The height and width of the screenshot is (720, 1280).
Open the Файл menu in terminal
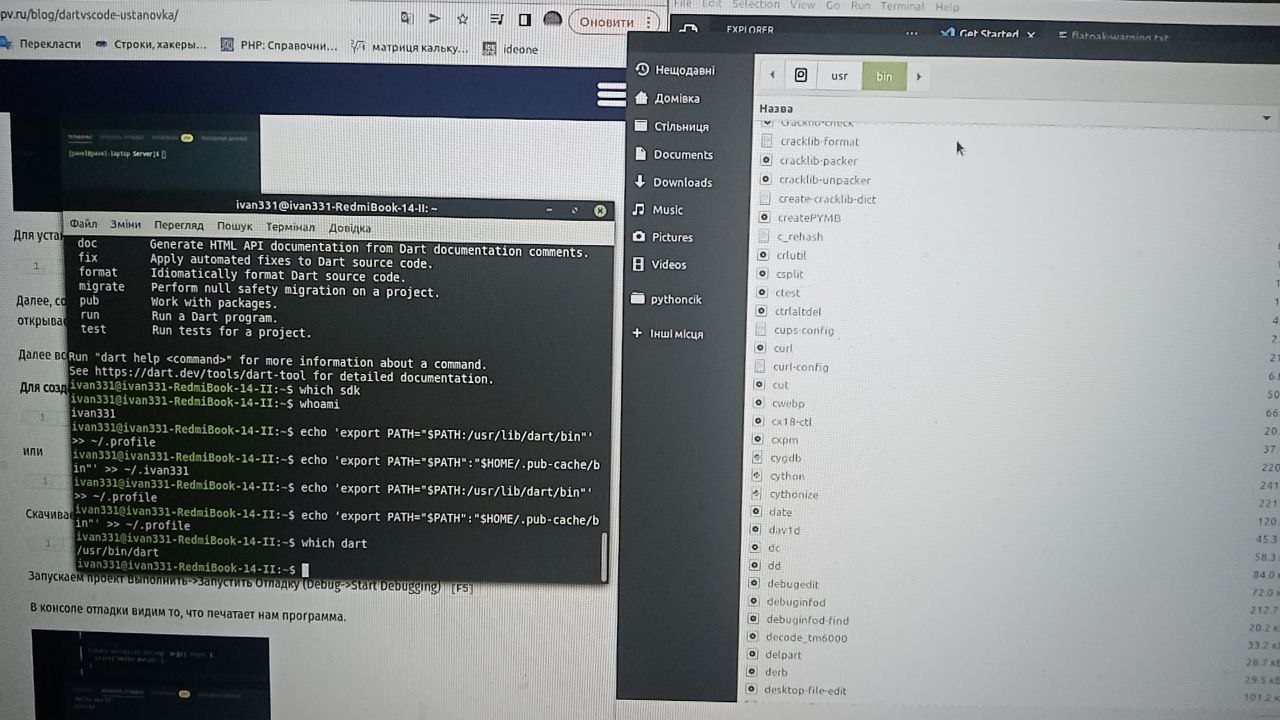coord(84,224)
